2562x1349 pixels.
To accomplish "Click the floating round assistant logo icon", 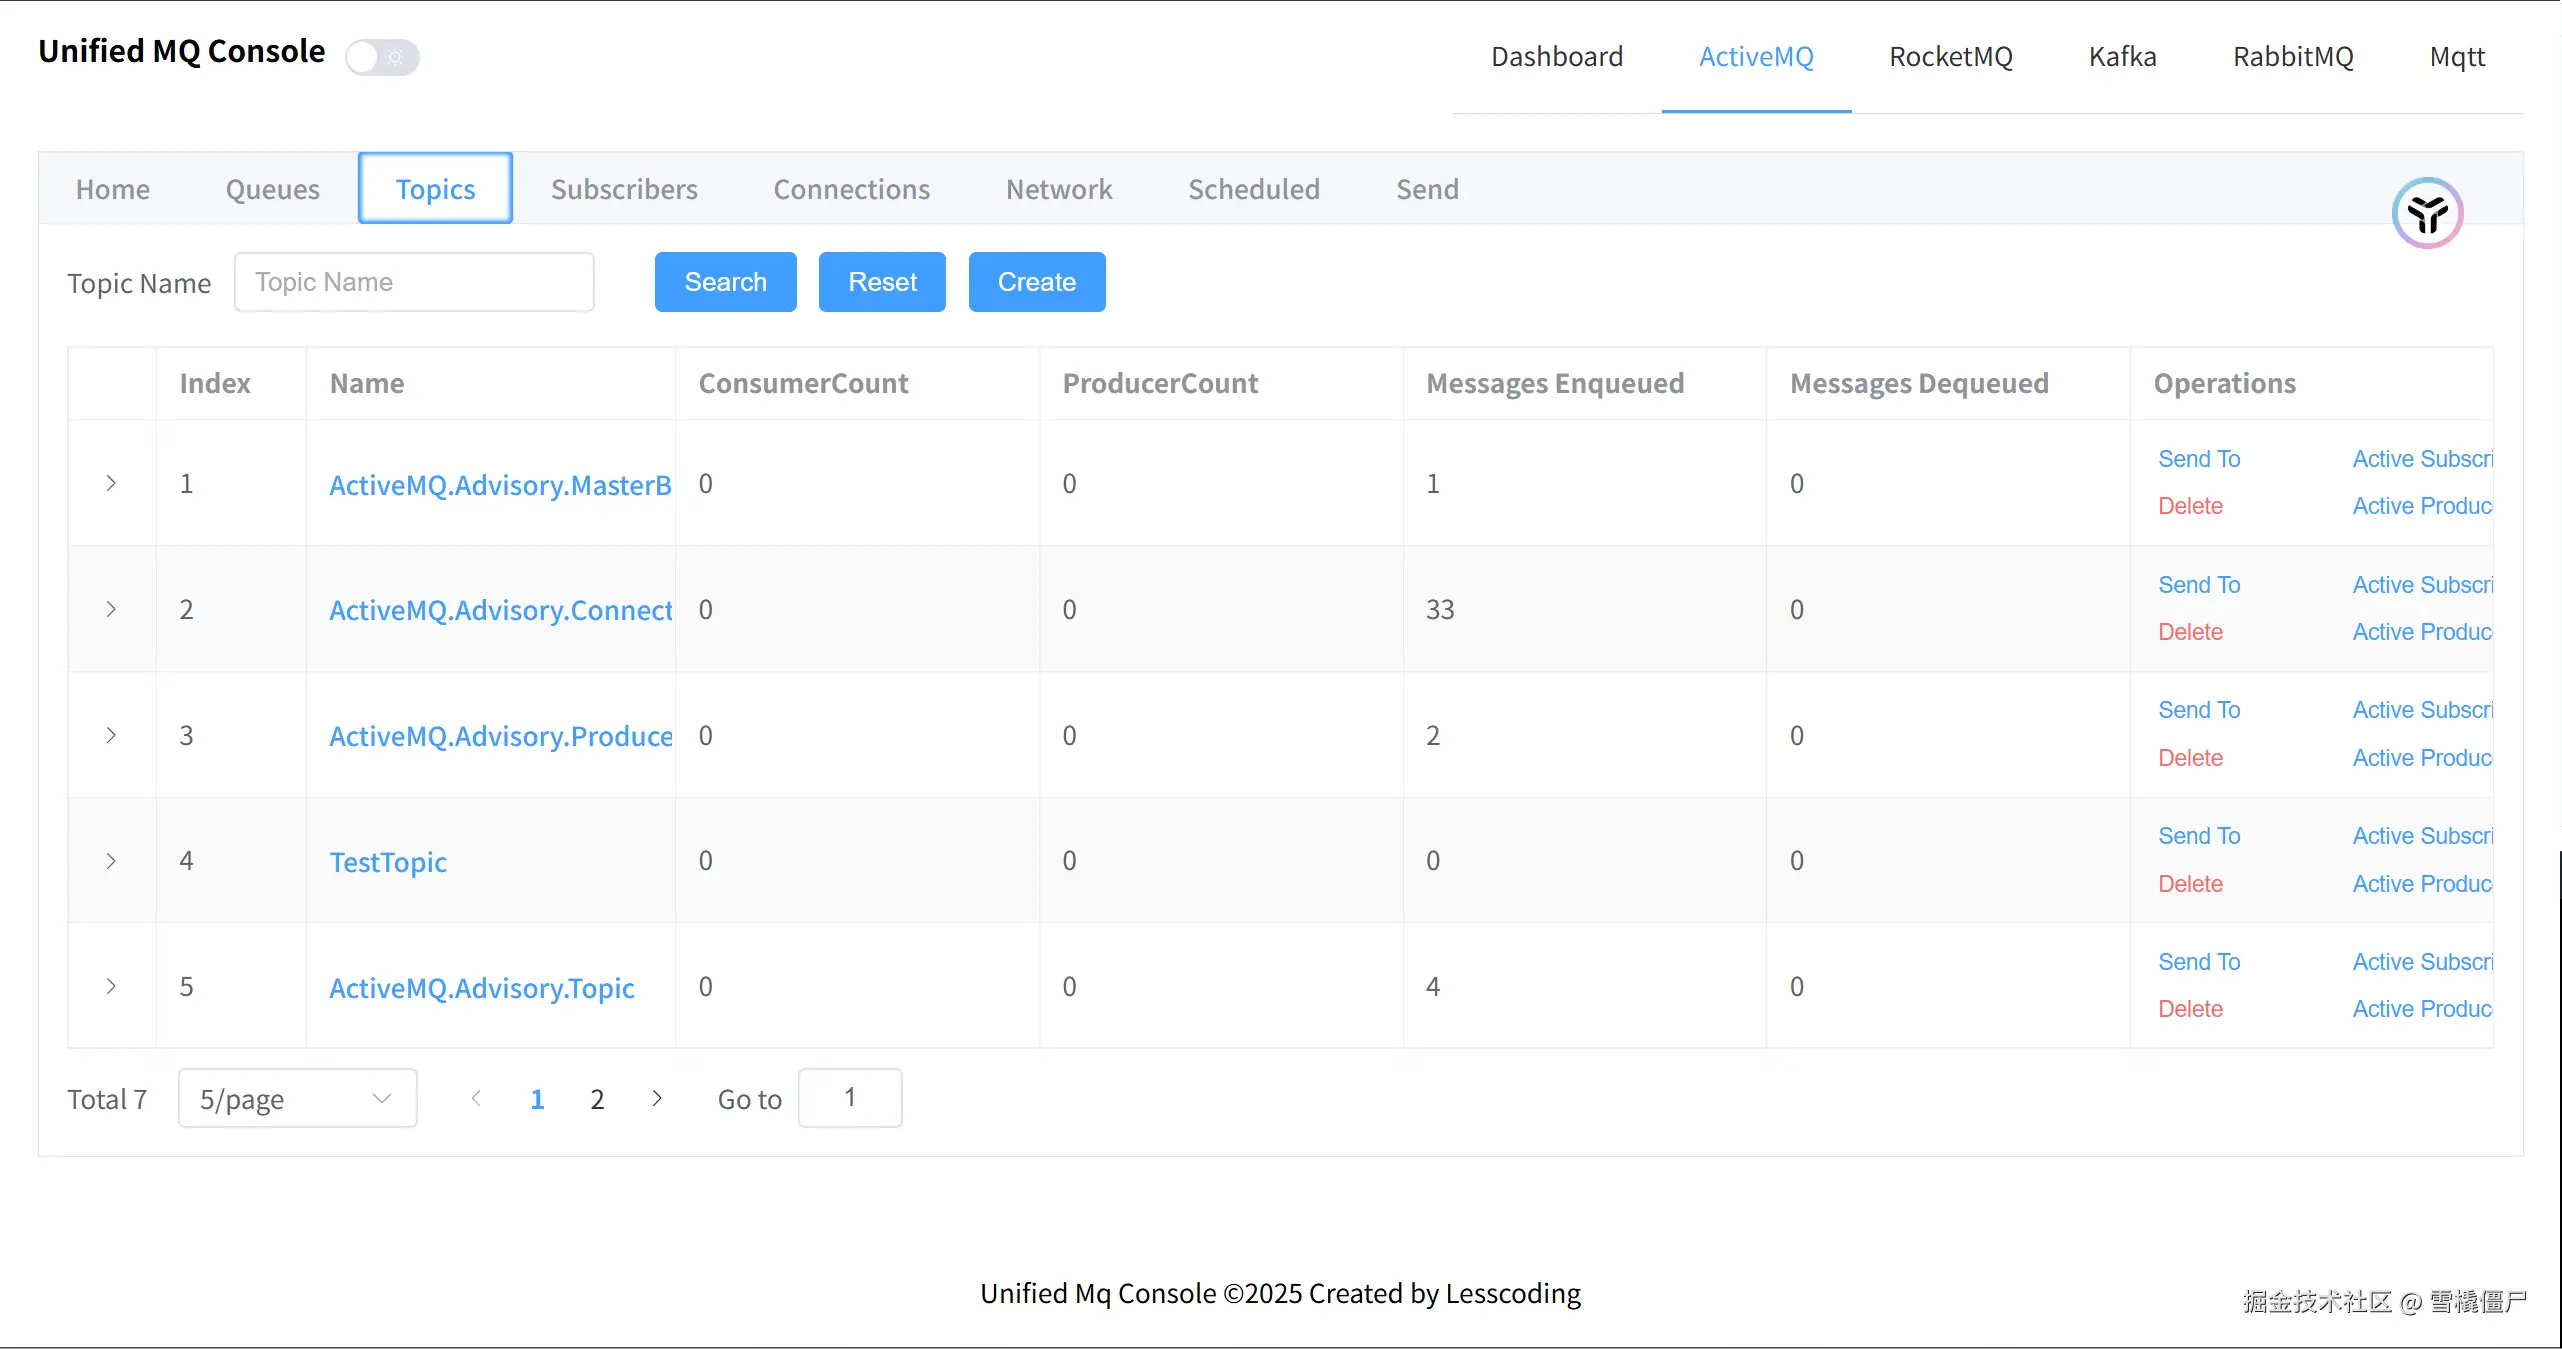I will 2426,213.
